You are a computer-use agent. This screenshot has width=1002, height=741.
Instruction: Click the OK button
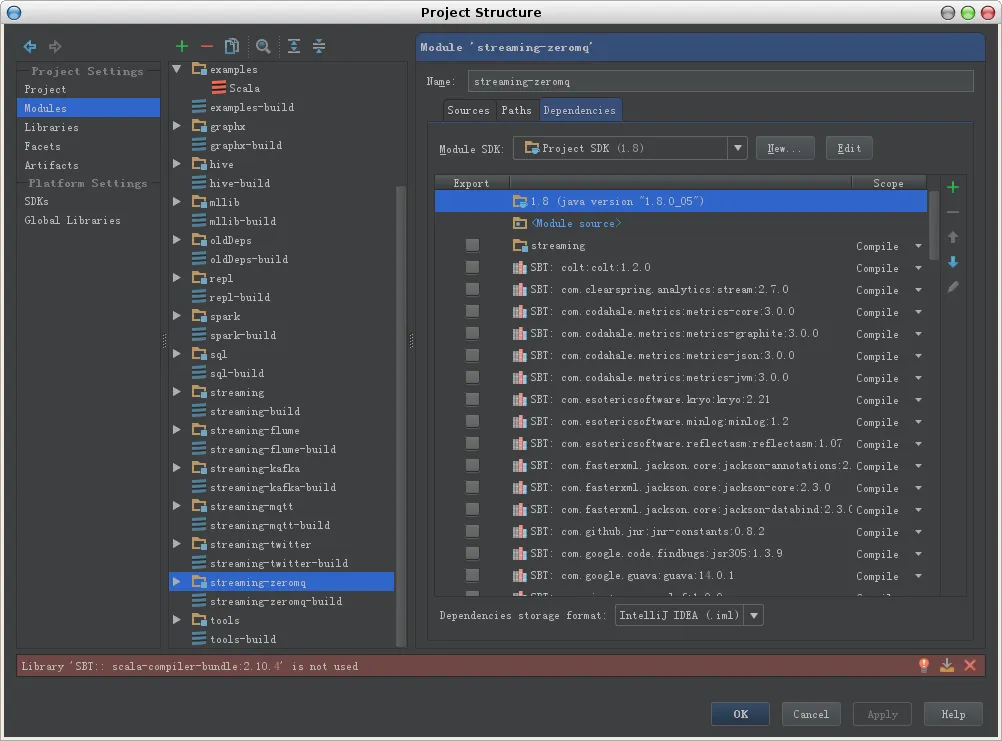[x=740, y=714]
